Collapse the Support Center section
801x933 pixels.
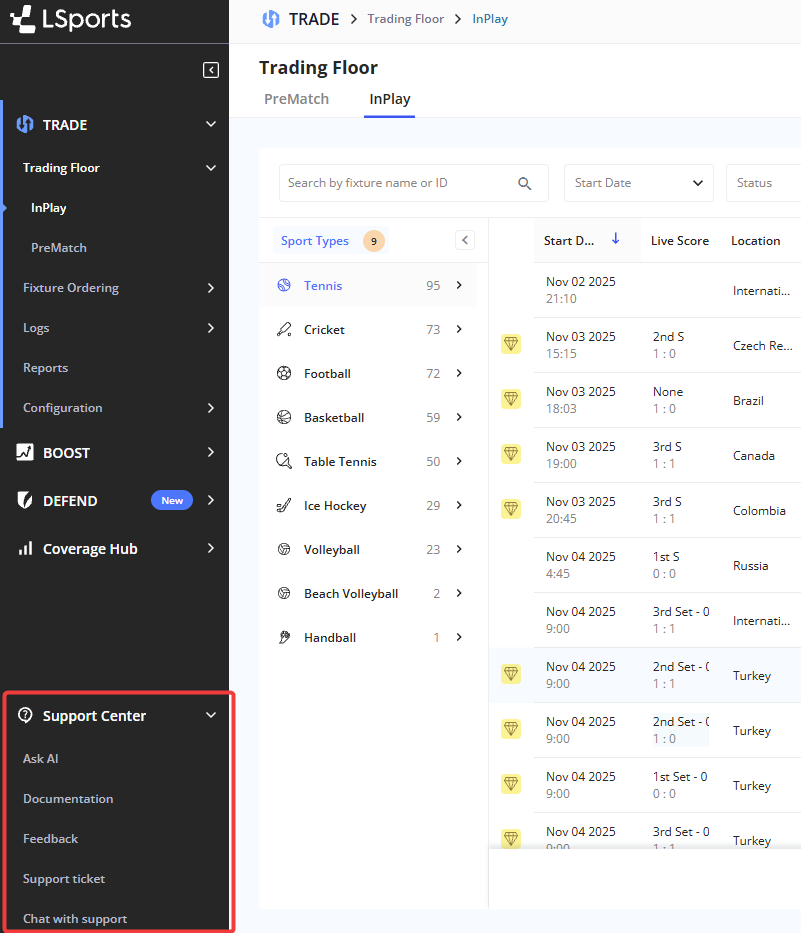(x=210, y=715)
